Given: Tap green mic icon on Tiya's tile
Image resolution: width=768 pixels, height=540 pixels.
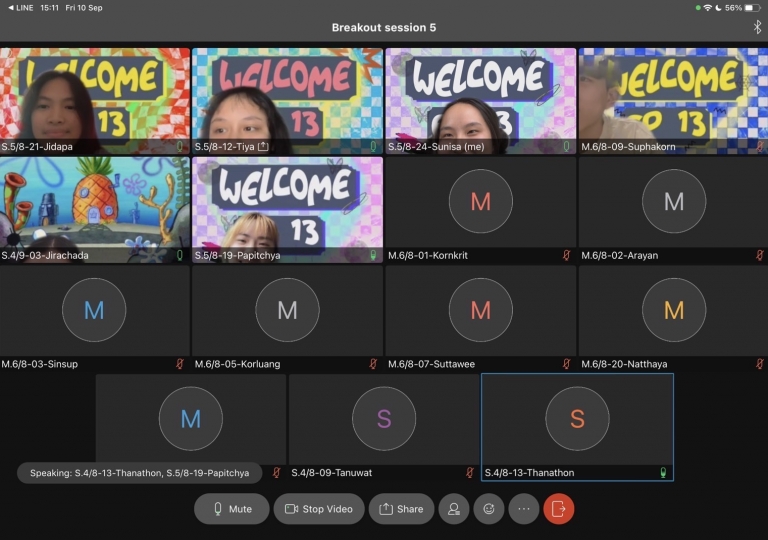Looking at the screenshot, I should (x=373, y=146).
